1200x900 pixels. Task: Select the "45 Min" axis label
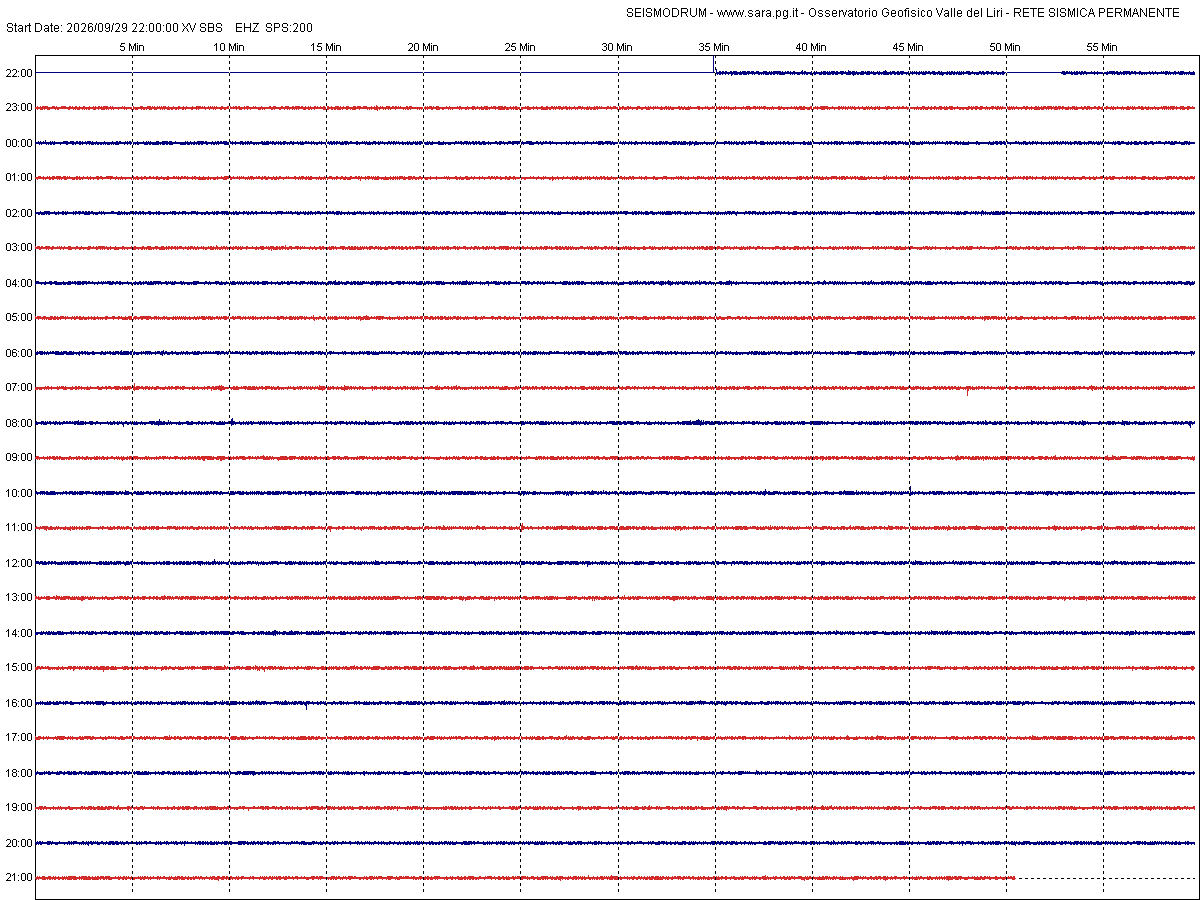click(x=908, y=47)
